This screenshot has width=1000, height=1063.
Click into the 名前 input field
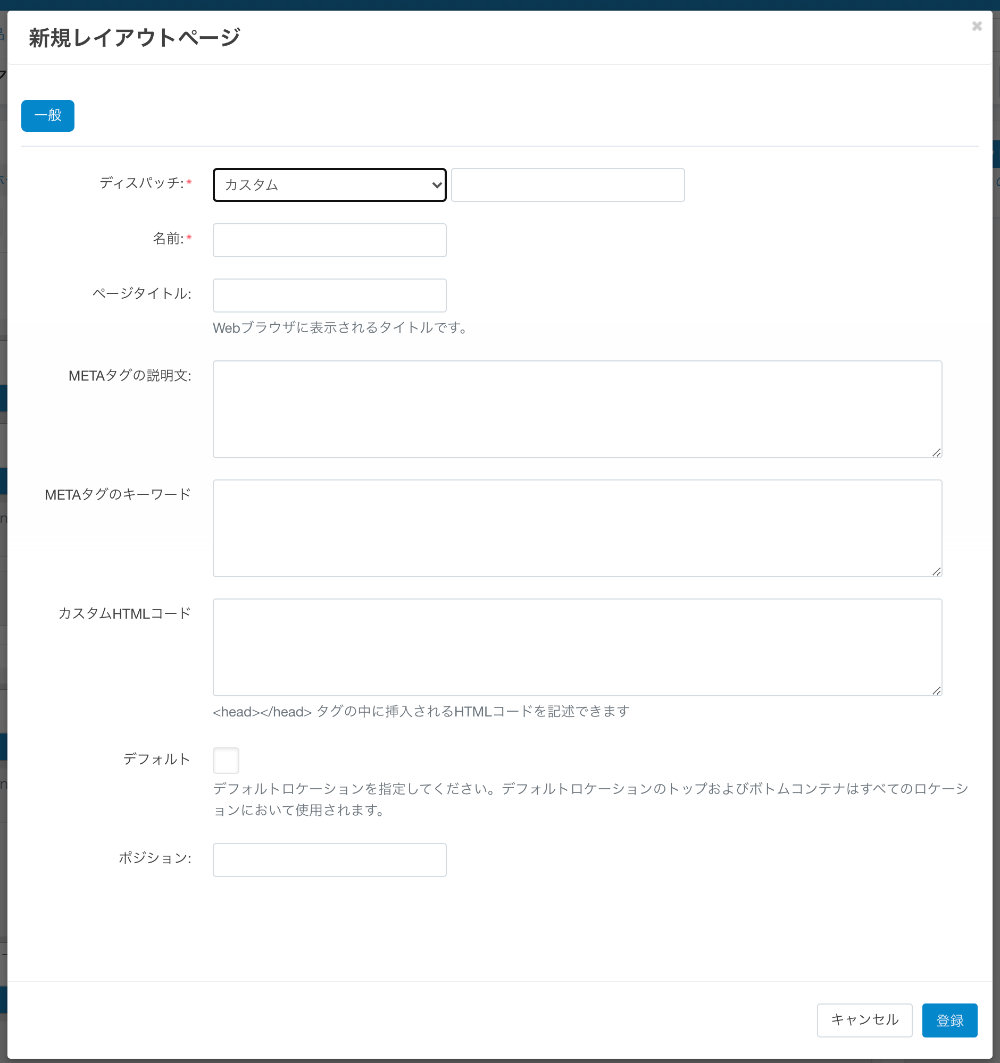point(329,240)
